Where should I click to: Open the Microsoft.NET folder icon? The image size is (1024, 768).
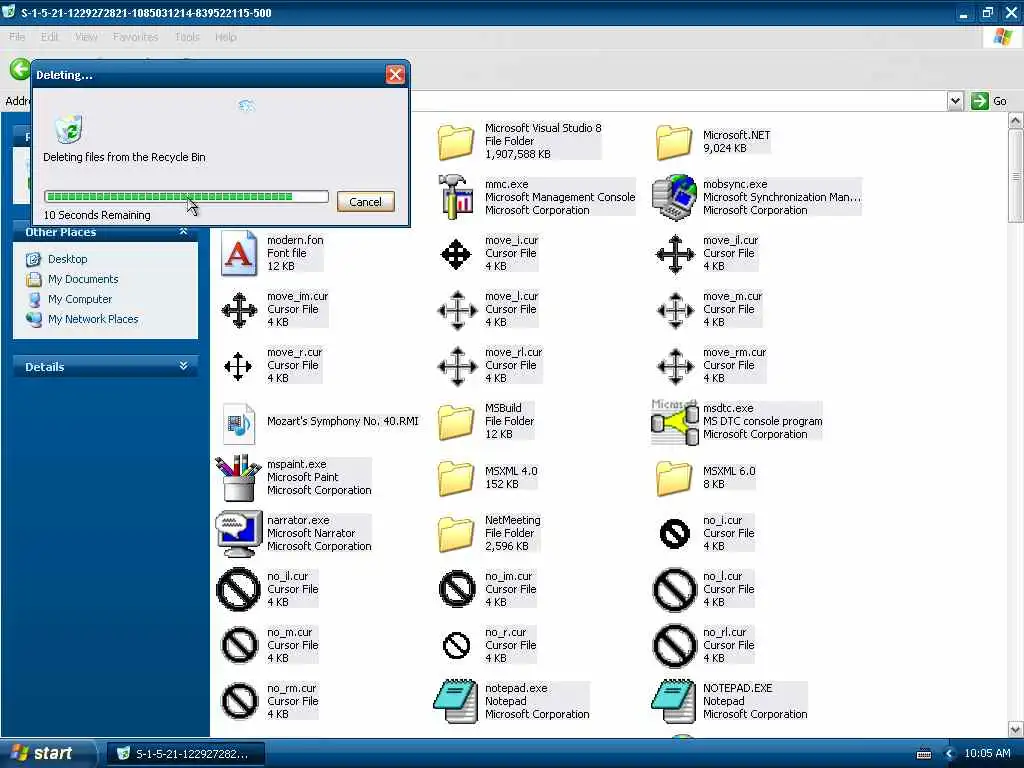click(673, 142)
